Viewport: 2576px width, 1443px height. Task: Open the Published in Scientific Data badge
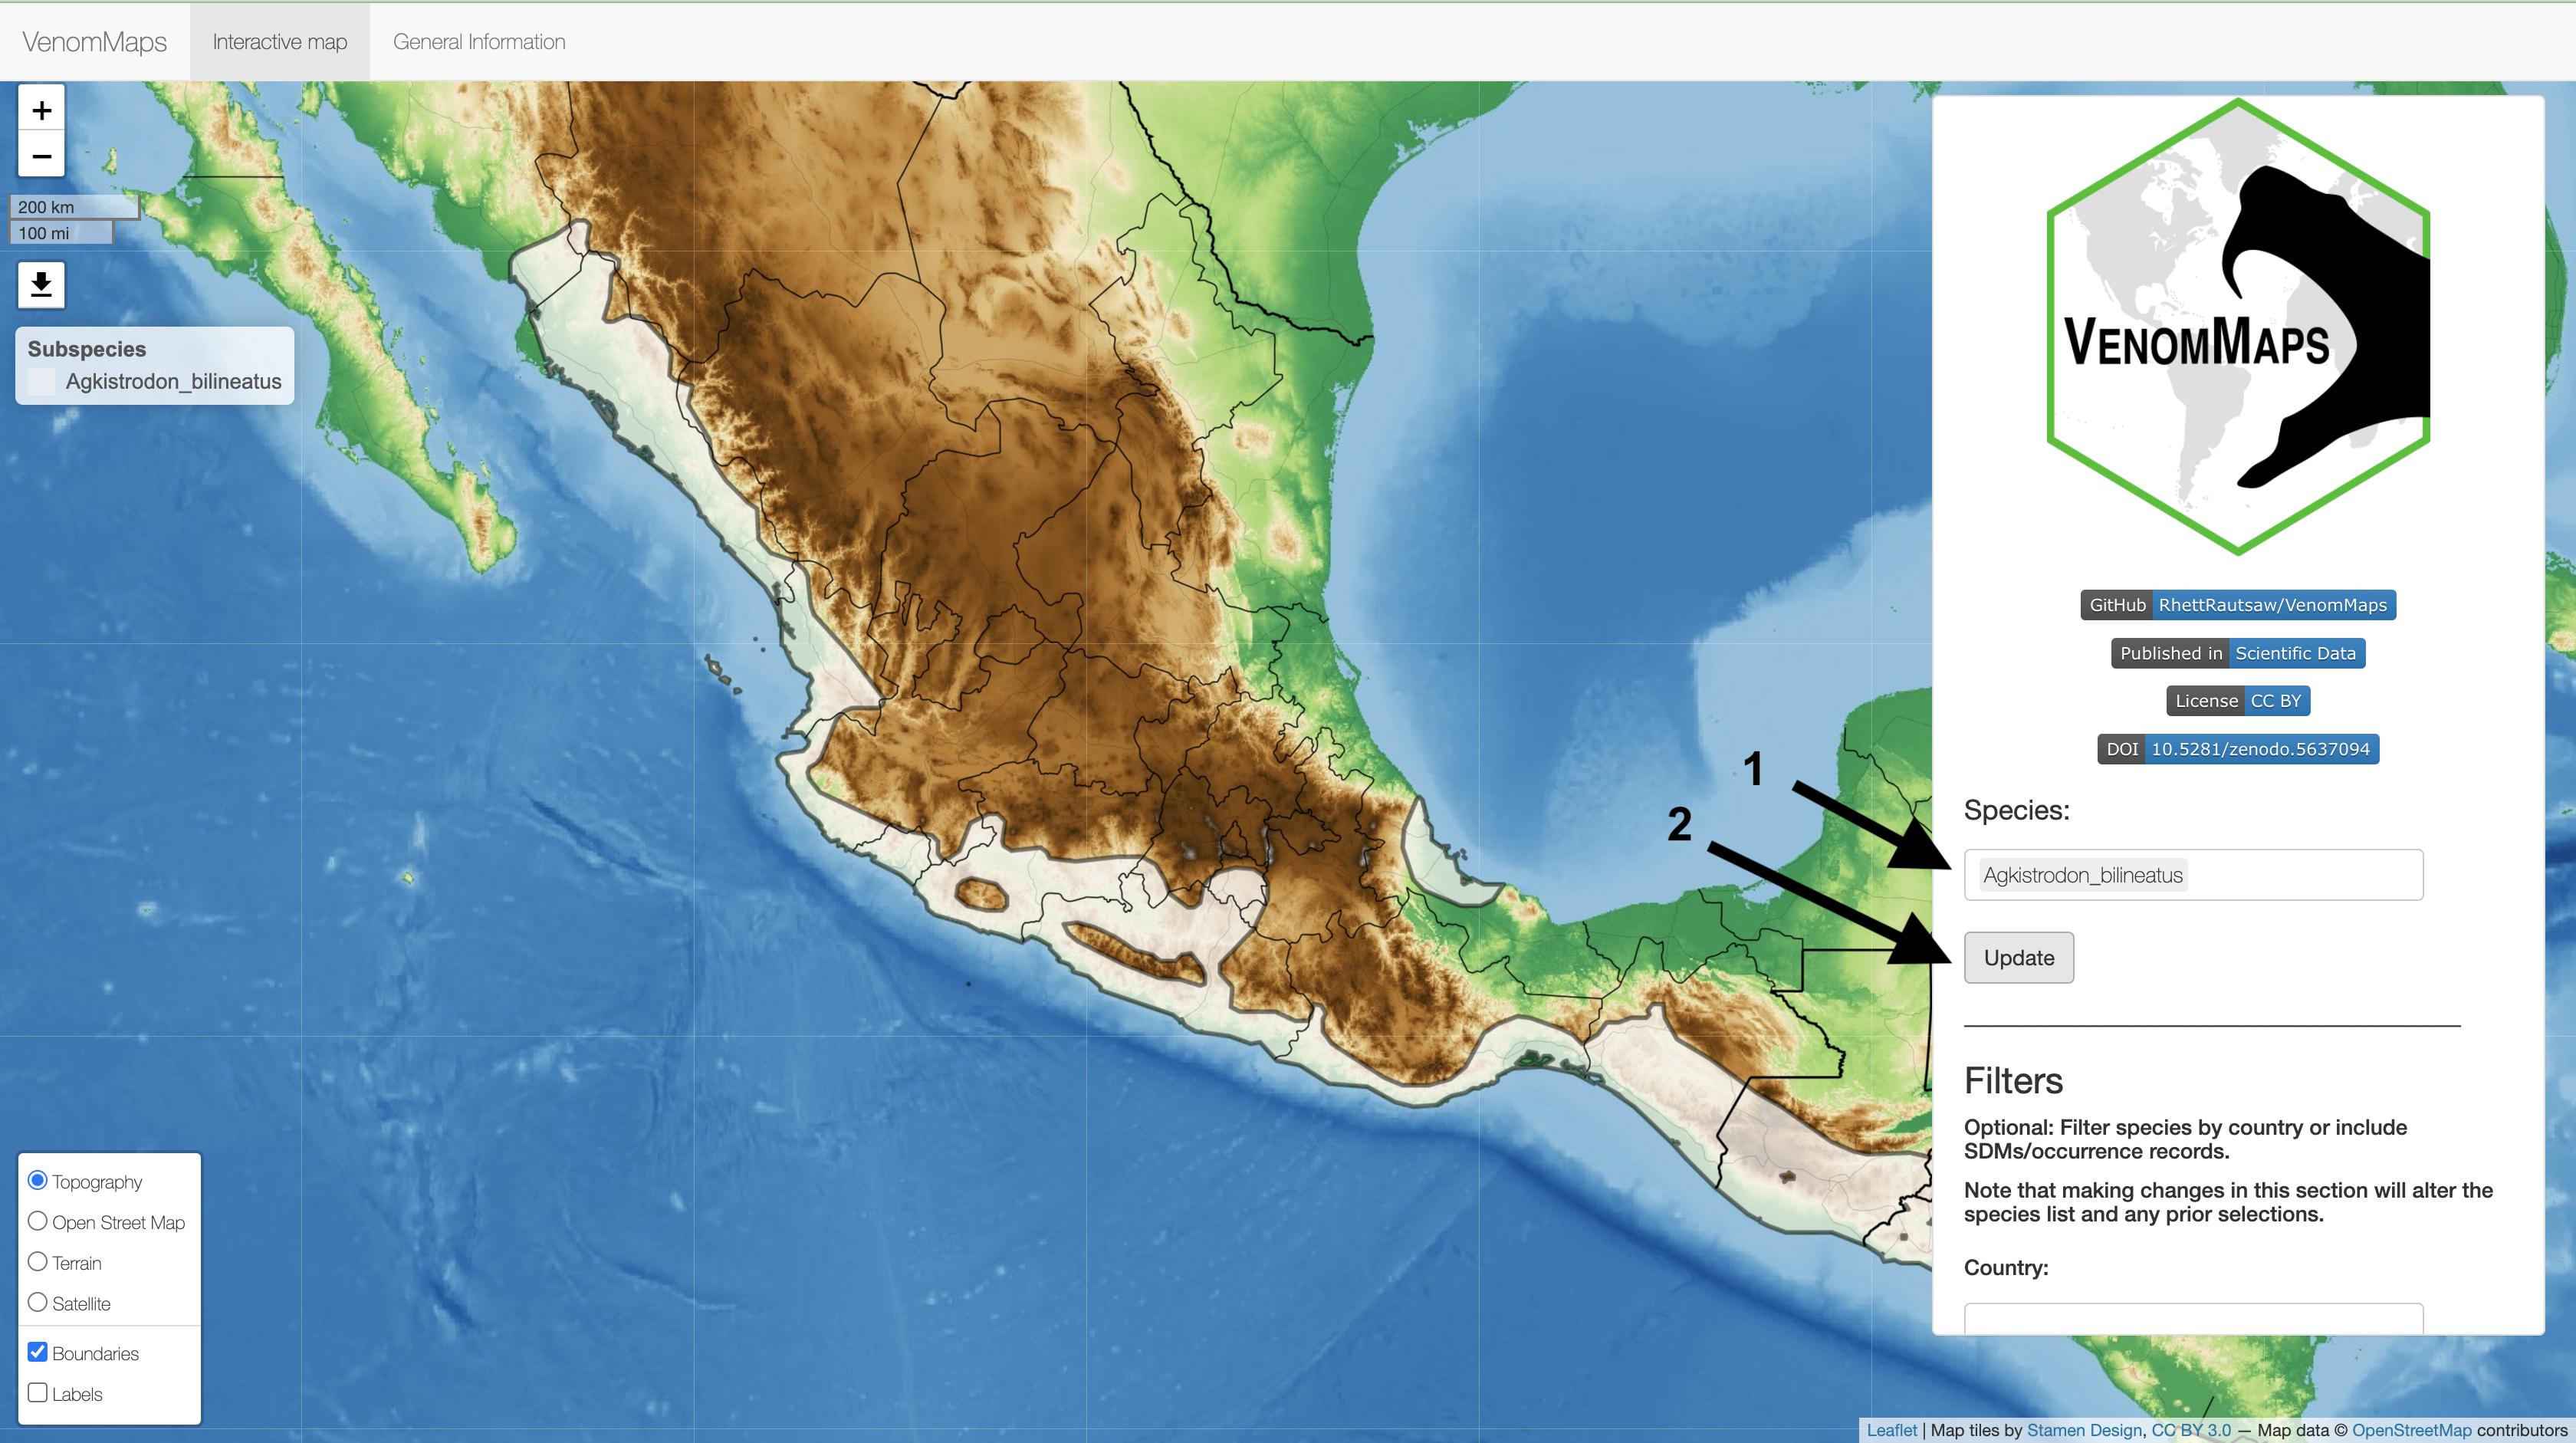(2238, 653)
